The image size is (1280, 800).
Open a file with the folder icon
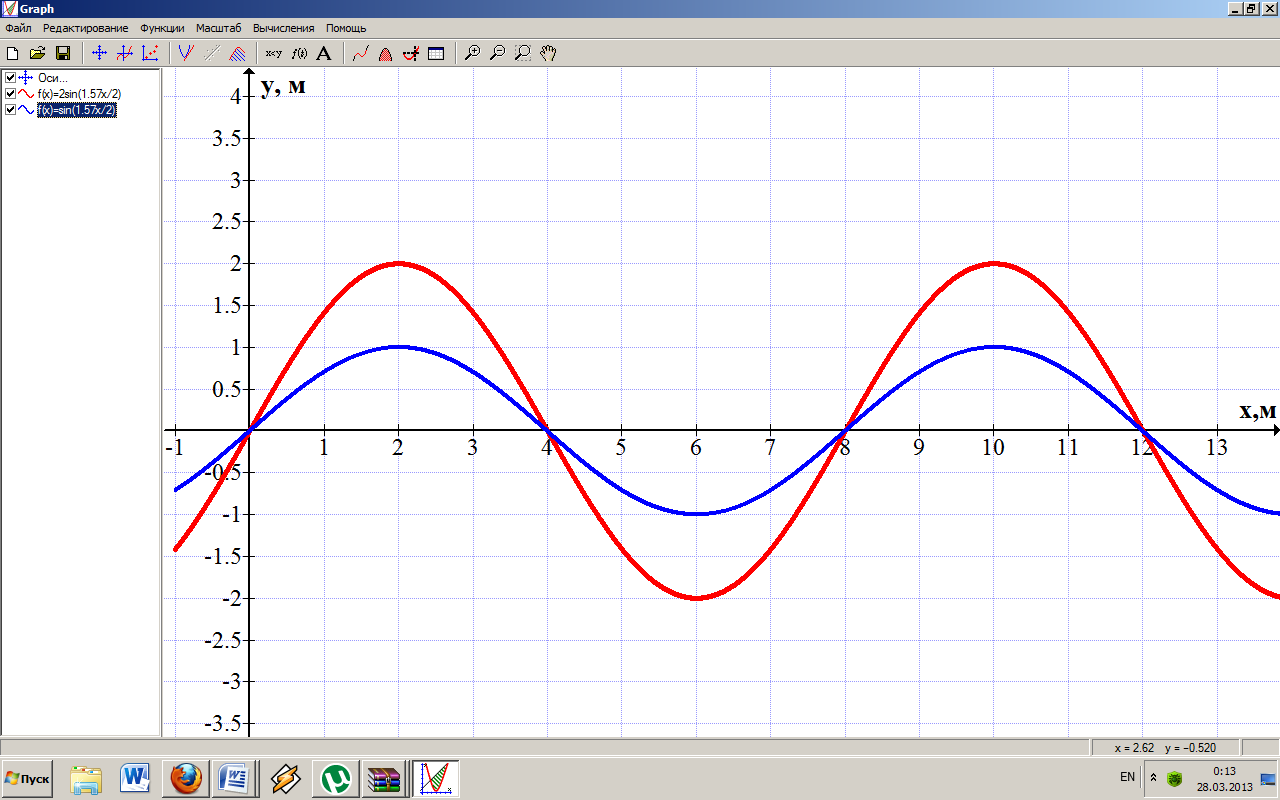coord(37,53)
